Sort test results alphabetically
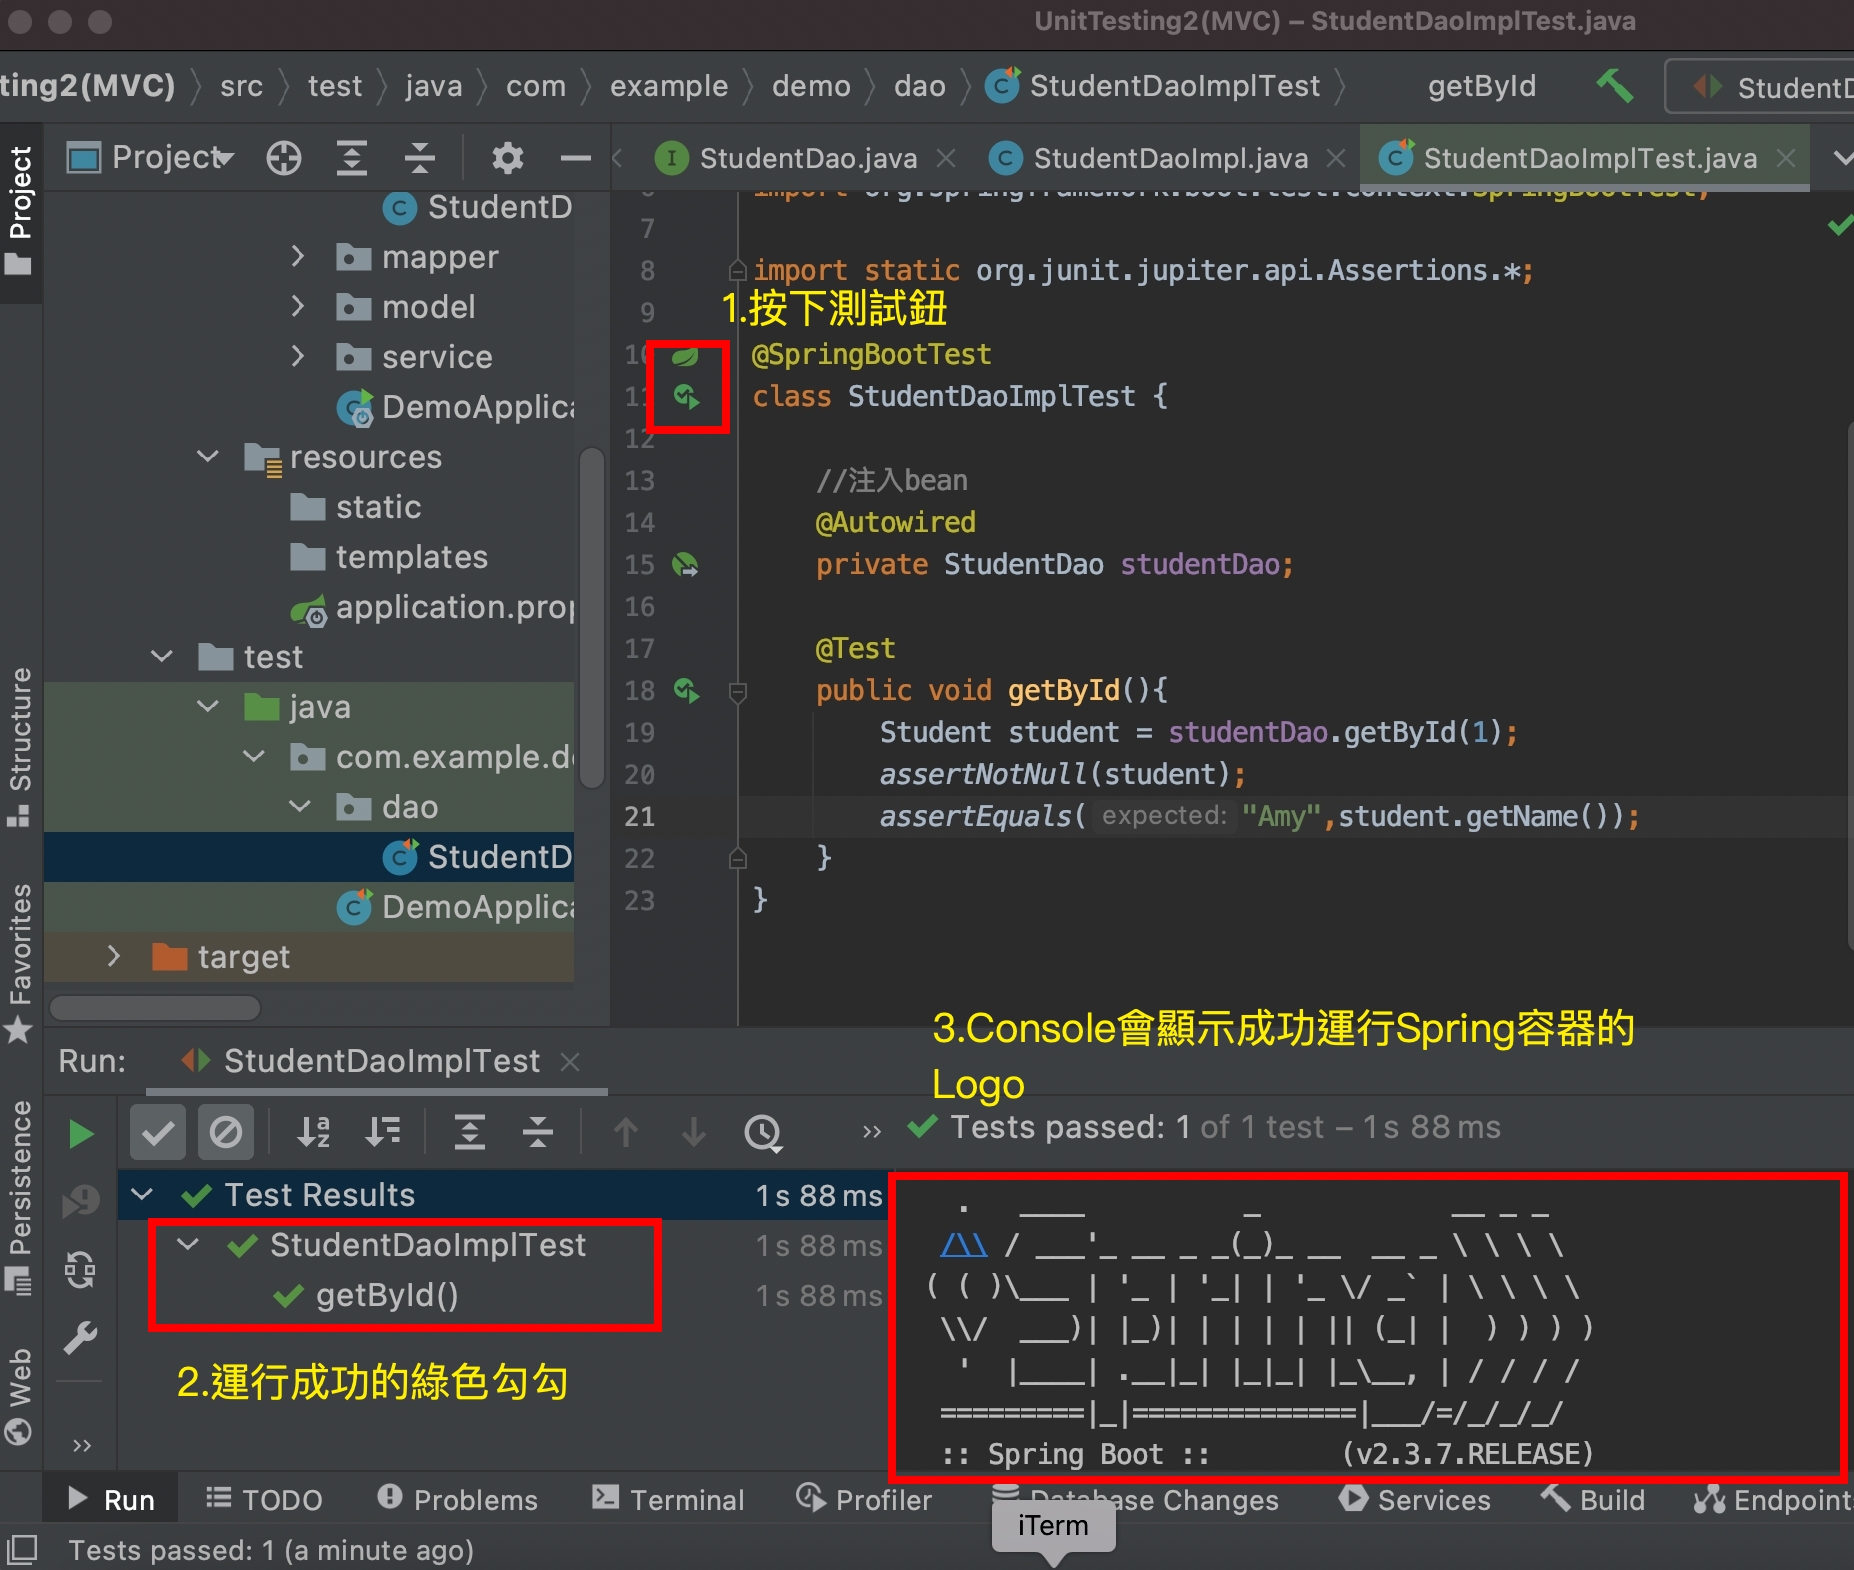The height and width of the screenshot is (1570, 1854). (x=315, y=1133)
